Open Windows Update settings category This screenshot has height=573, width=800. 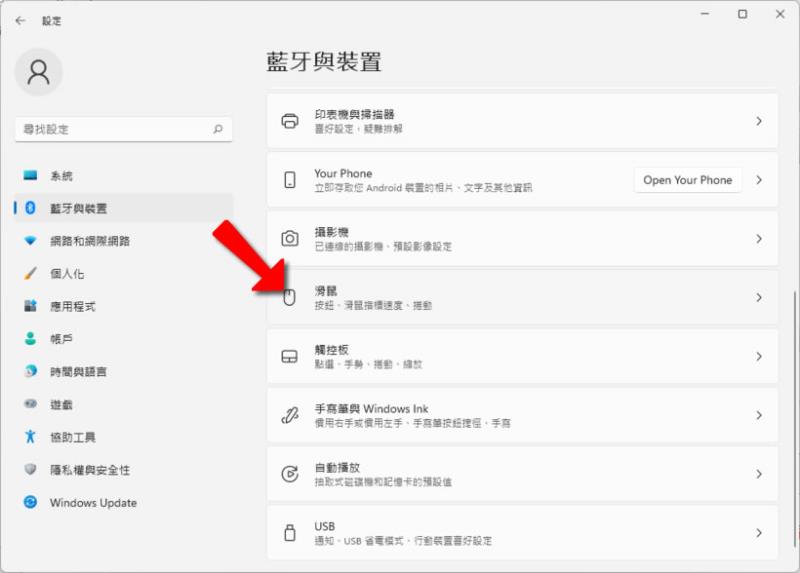point(123,502)
